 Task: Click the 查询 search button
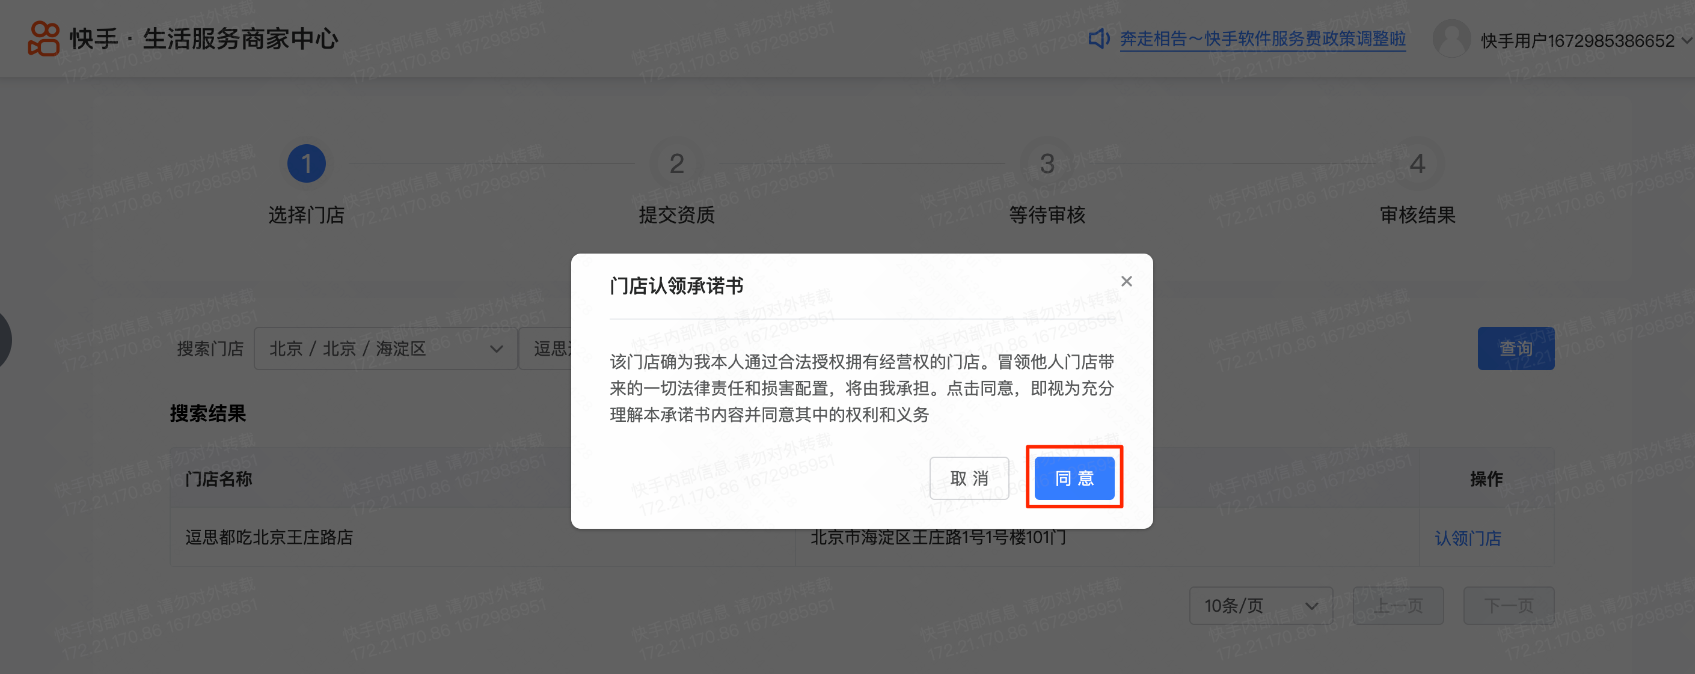(1516, 349)
